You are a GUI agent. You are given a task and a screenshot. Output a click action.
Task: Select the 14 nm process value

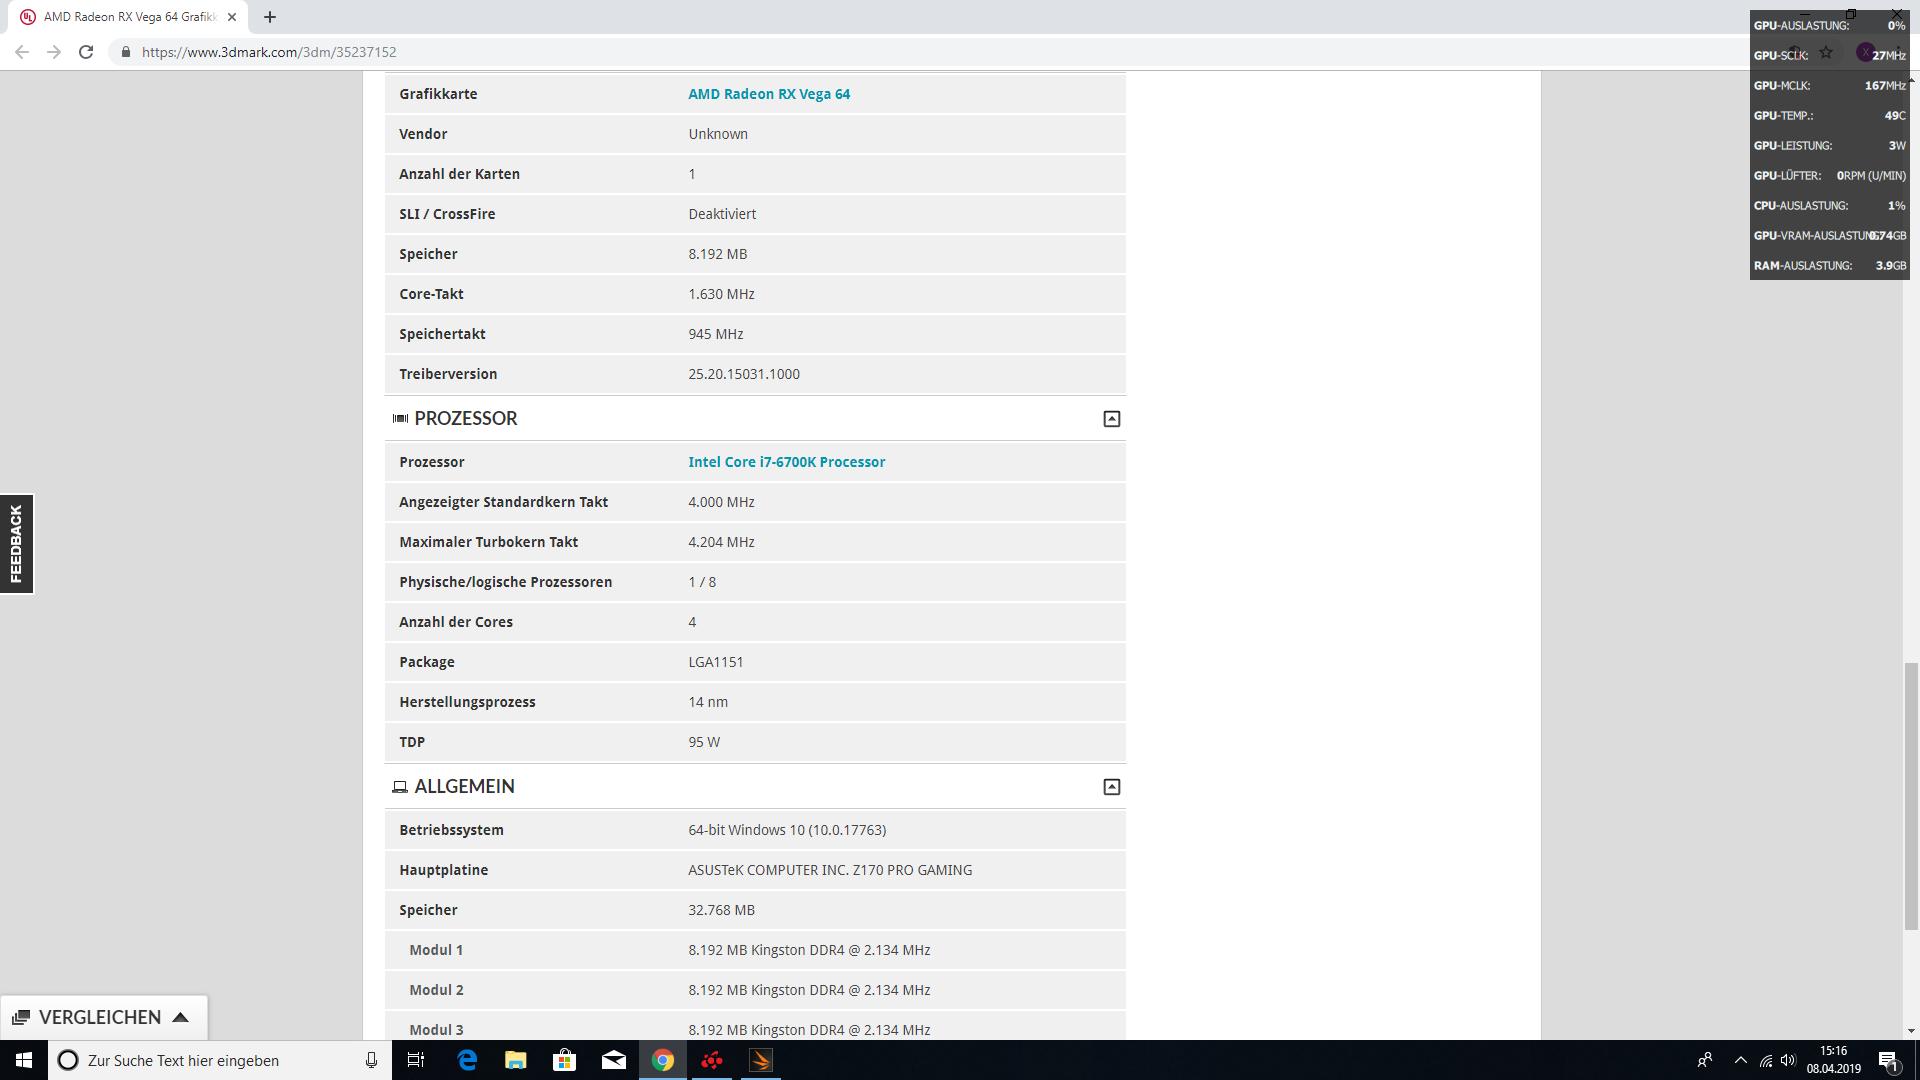[x=708, y=702]
